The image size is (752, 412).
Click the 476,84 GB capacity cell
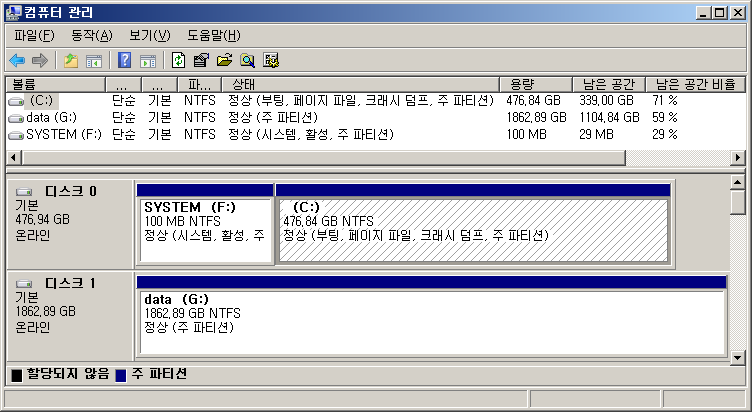pyautogui.click(x=533, y=101)
